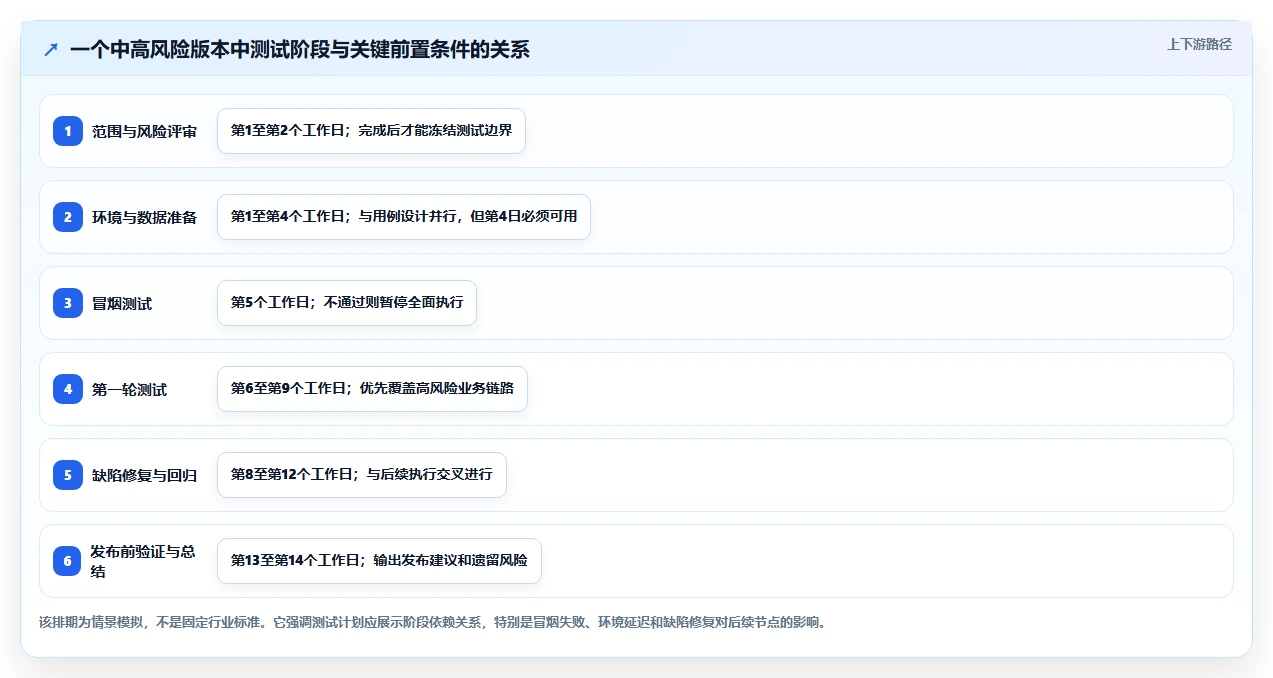
Task: Select the 范围与风险评审 stage label
Action: point(144,131)
